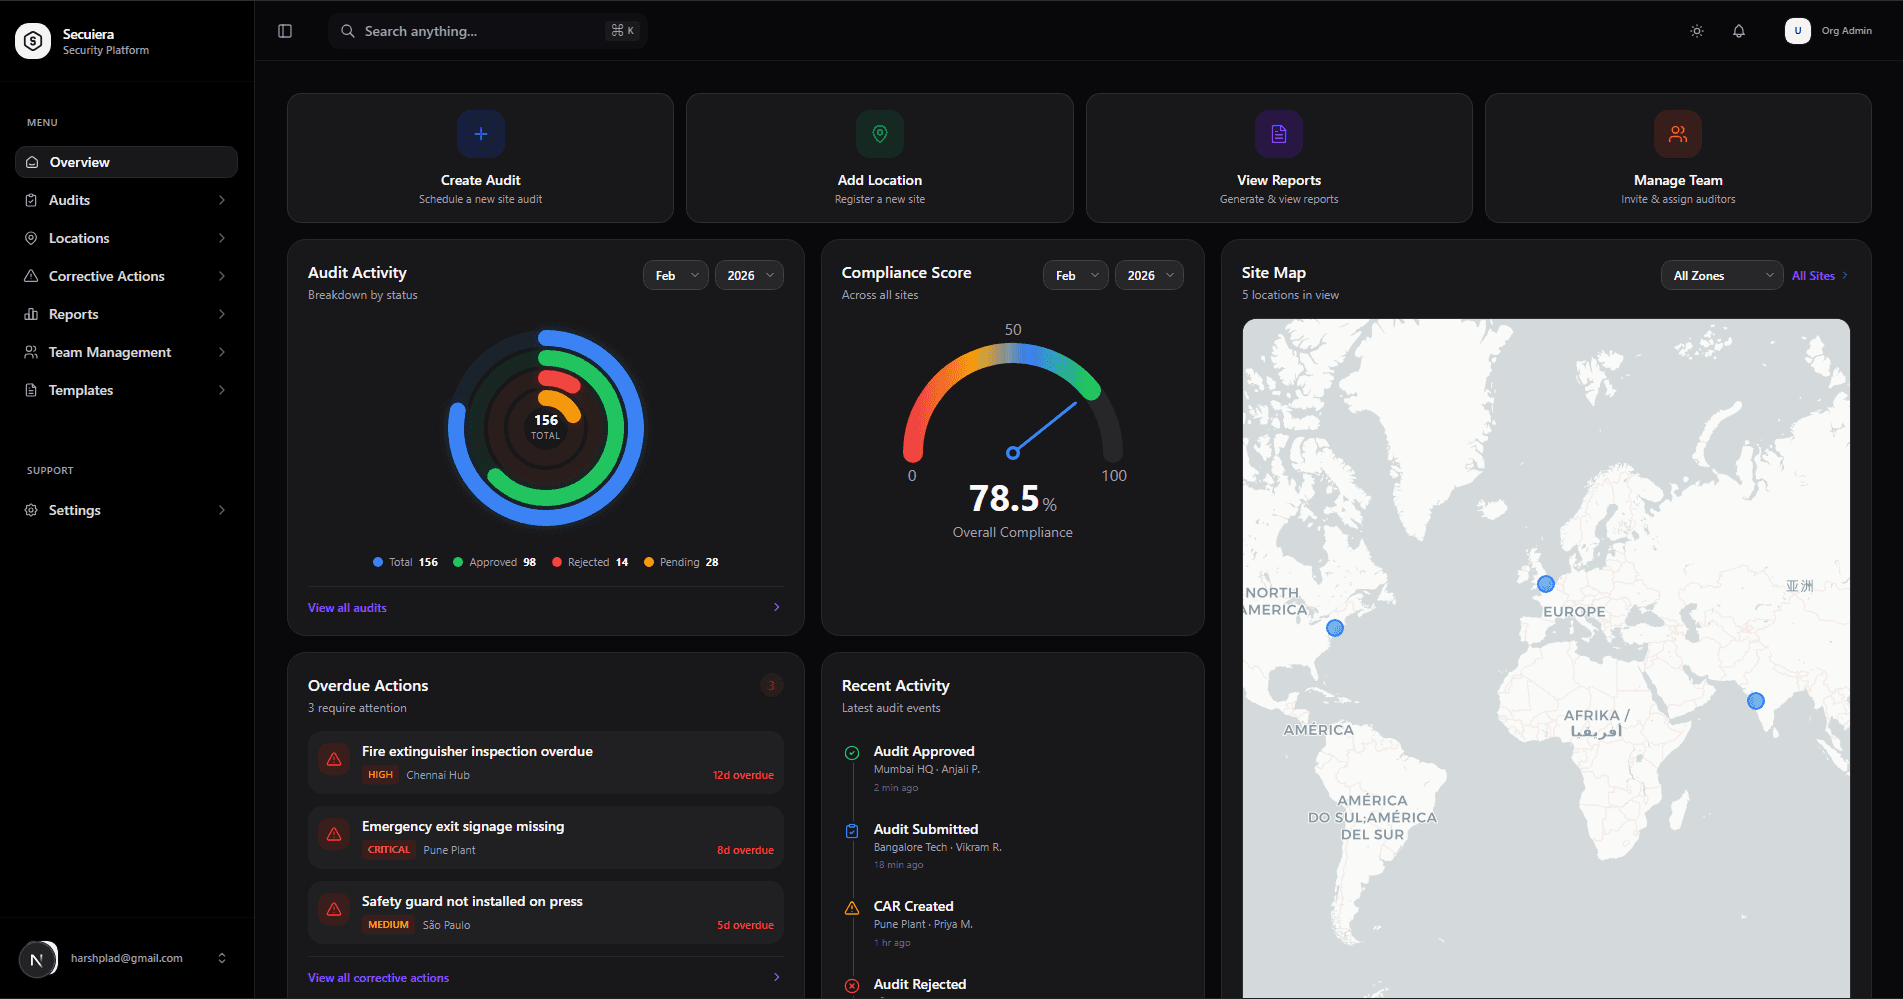Viewport: 1903px width, 999px height.
Task: Open the View all audits link
Action: [x=346, y=607]
